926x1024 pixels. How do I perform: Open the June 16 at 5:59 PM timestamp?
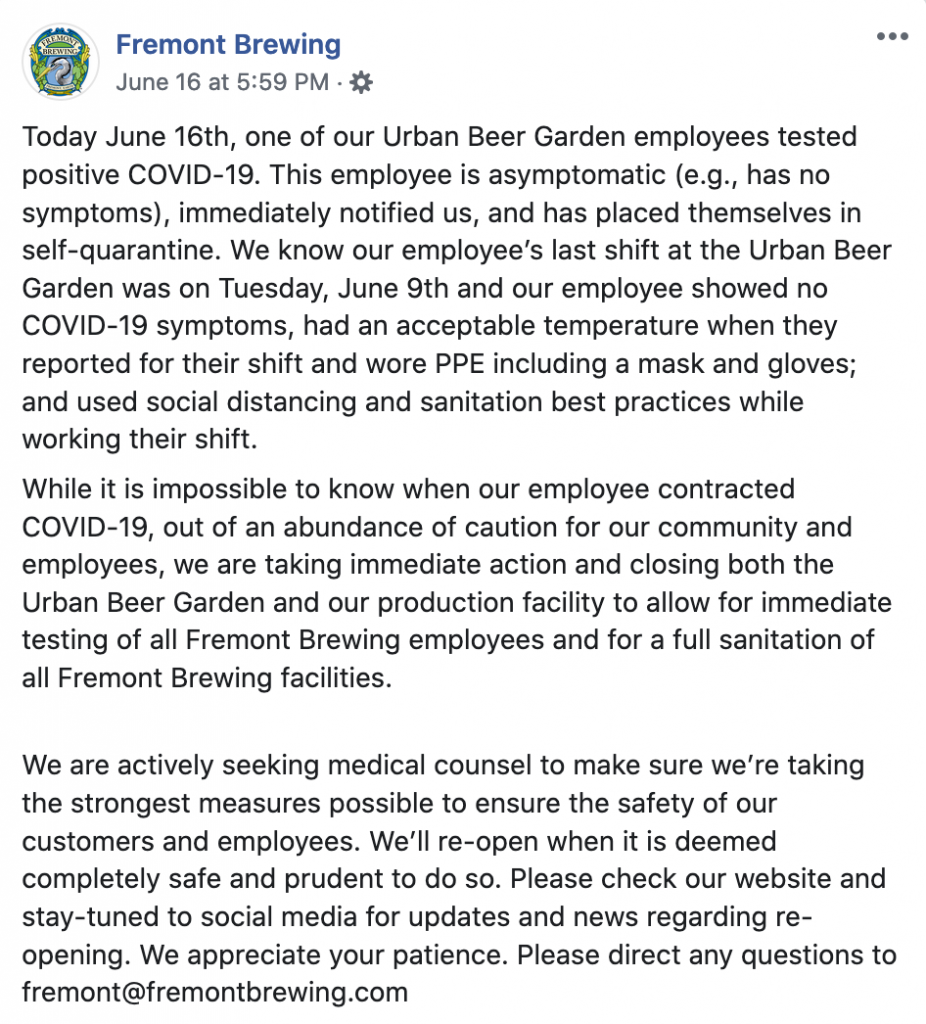pyautogui.click(x=223, y=82)
